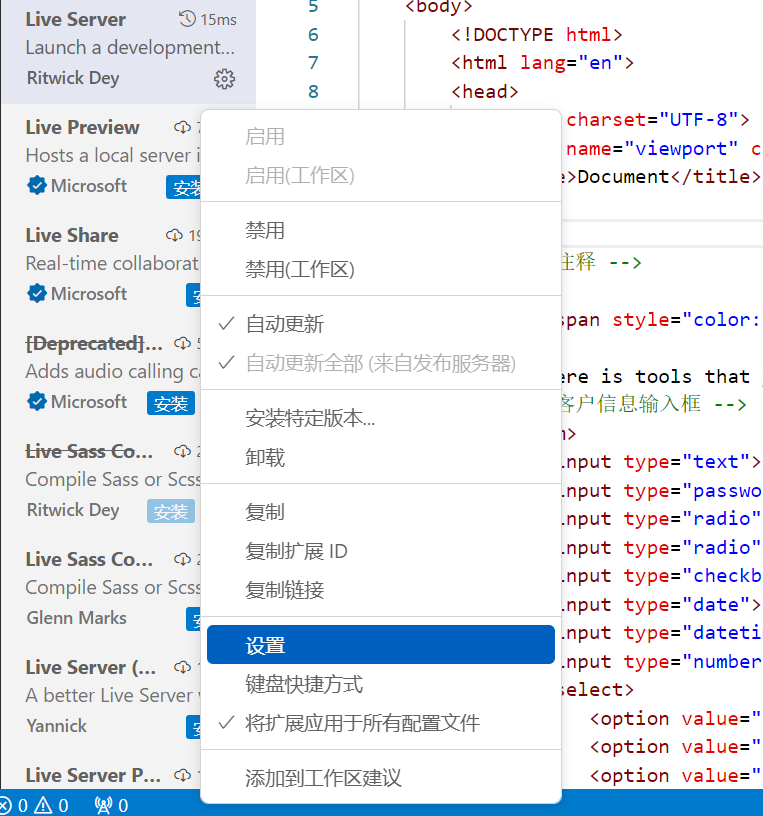Click the Deprecated extension download cloud icon

(x=183, y=343)
